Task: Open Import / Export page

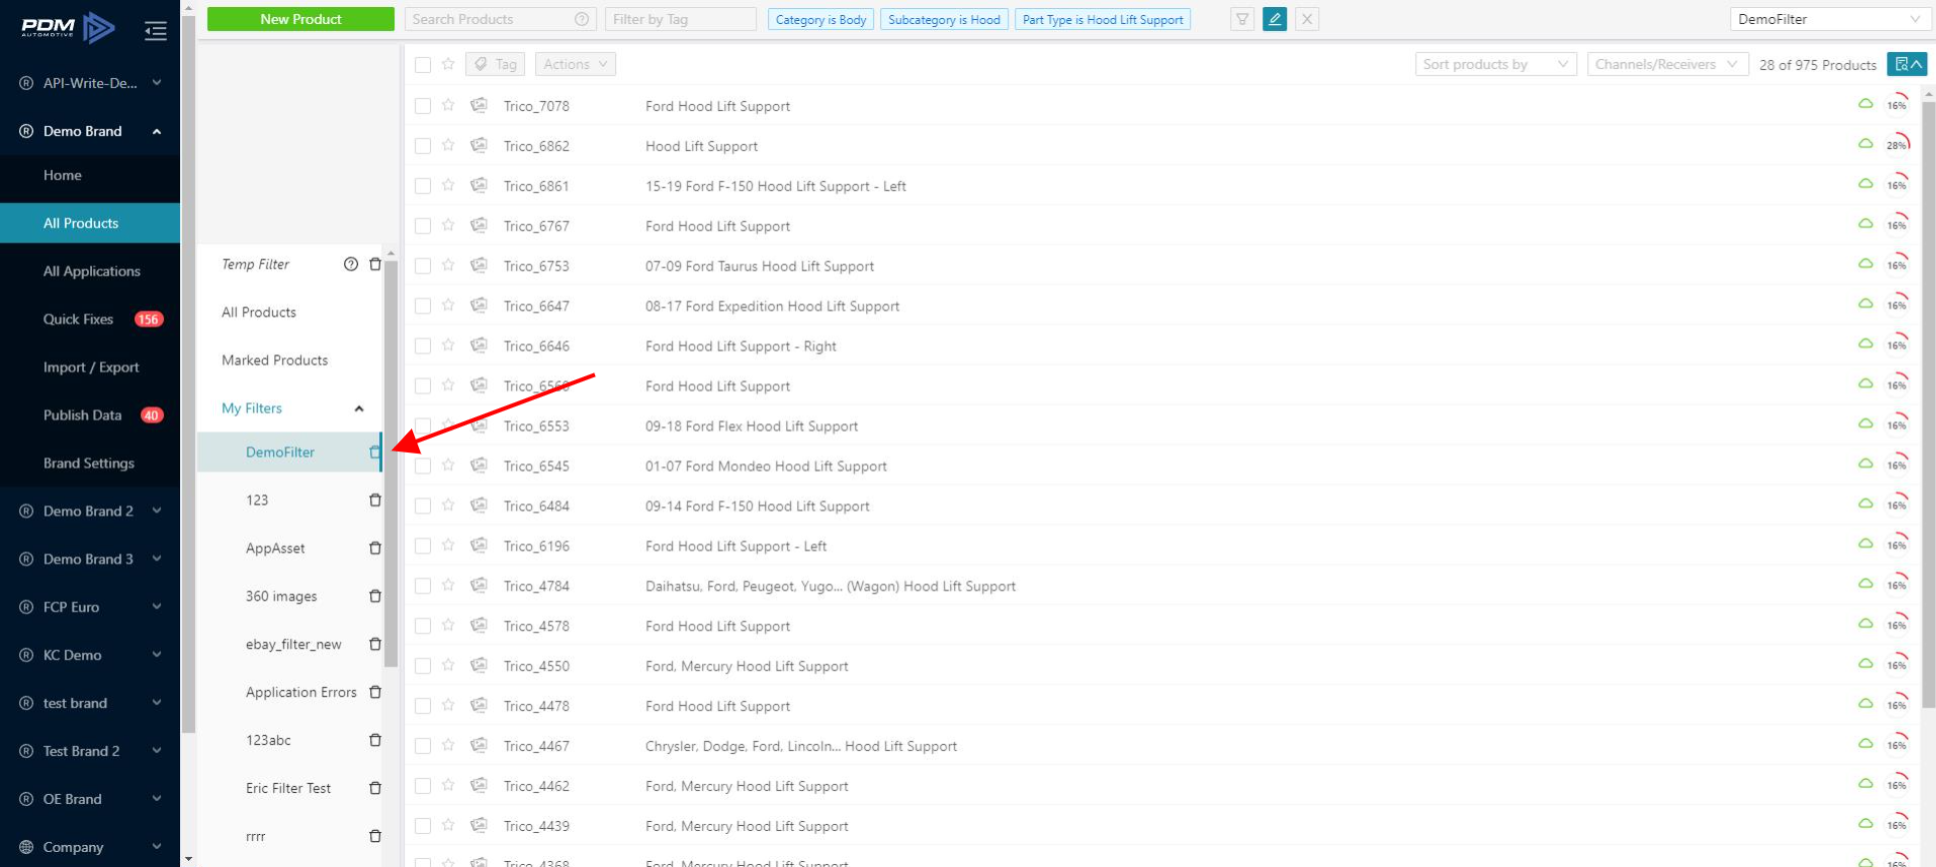Action: [x=90, y=367]
